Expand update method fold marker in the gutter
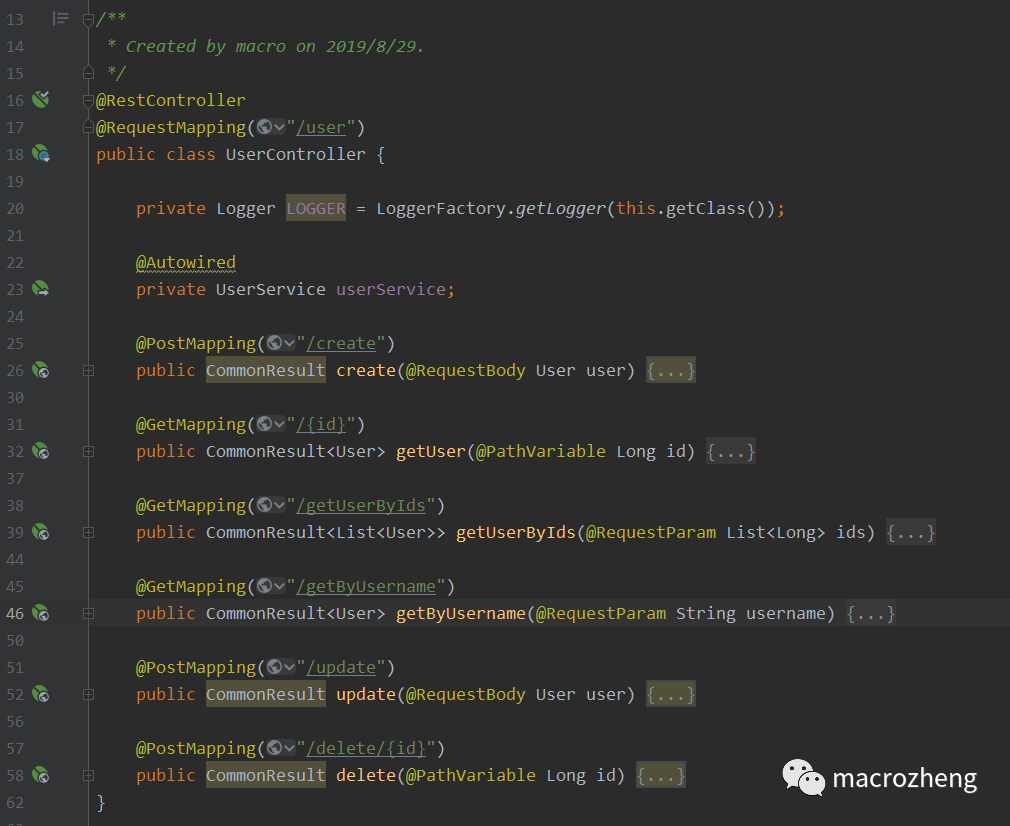Viewport: 1010px width, 826px height. click(x=88, y=695)
